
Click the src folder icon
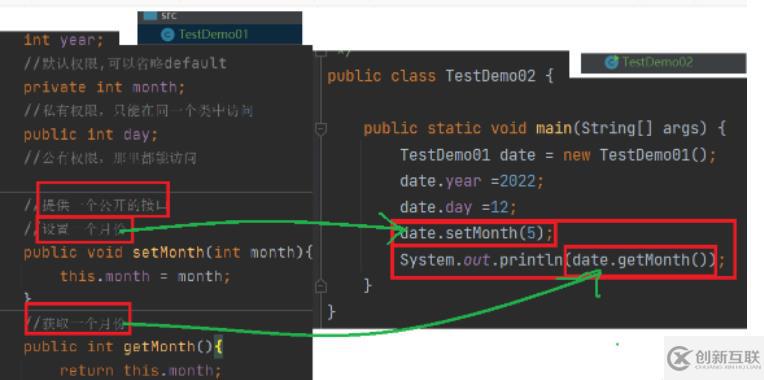tap(151, 16)
